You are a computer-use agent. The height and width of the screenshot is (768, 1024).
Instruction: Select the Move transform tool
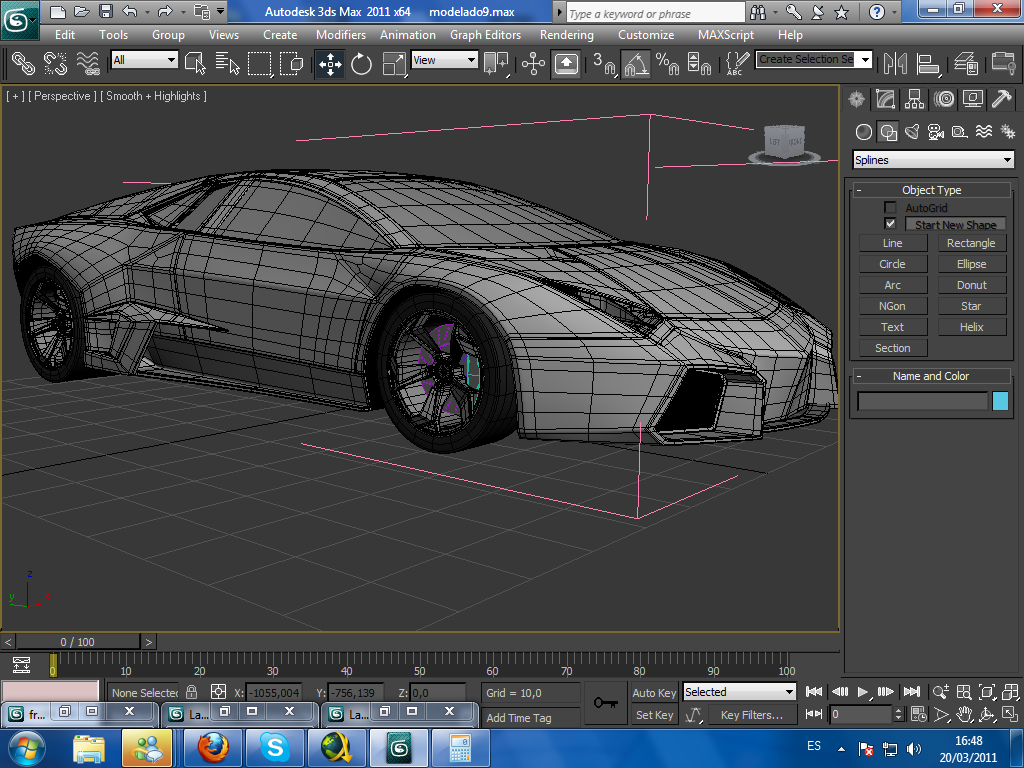point(329,64)
